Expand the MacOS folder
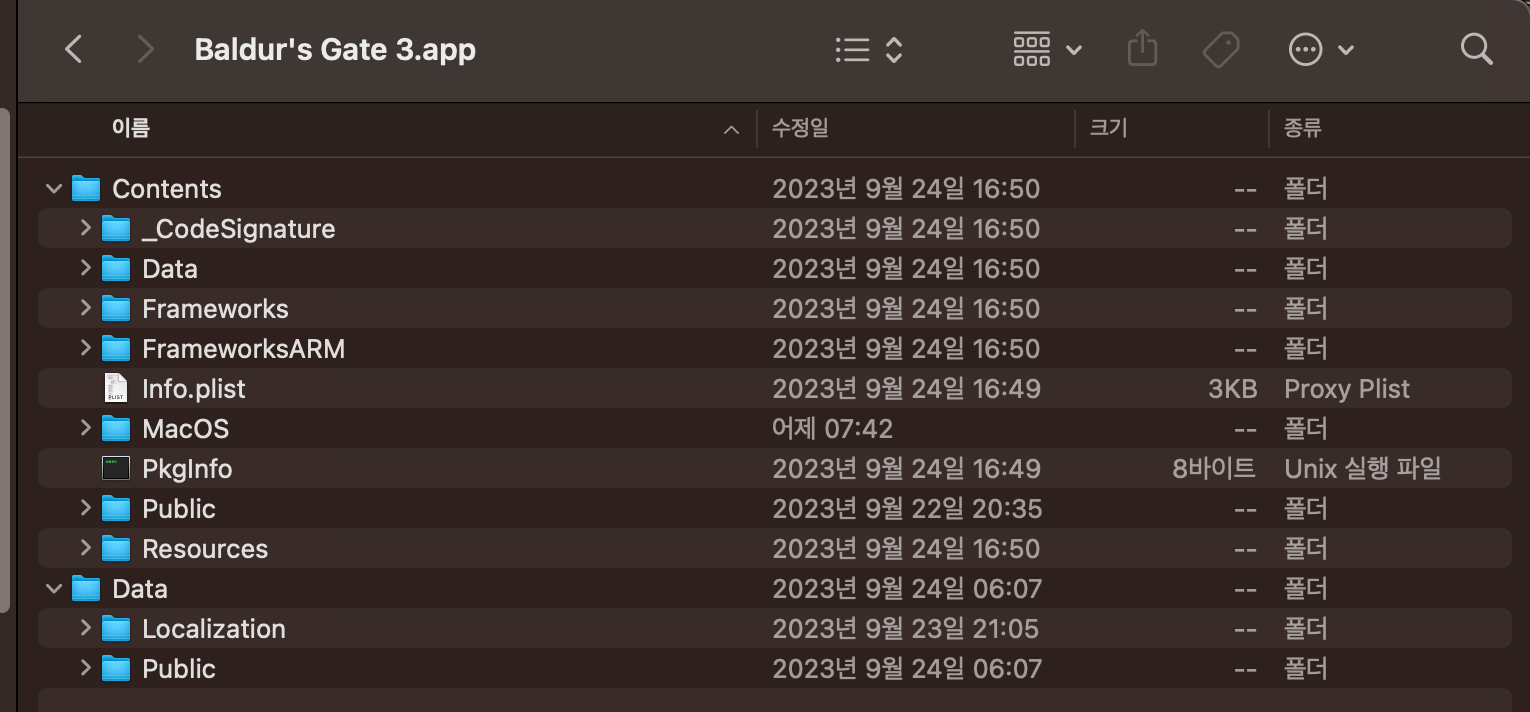Screen dimensions: 1530x712 pyautogui.click(x=85, y=428)
